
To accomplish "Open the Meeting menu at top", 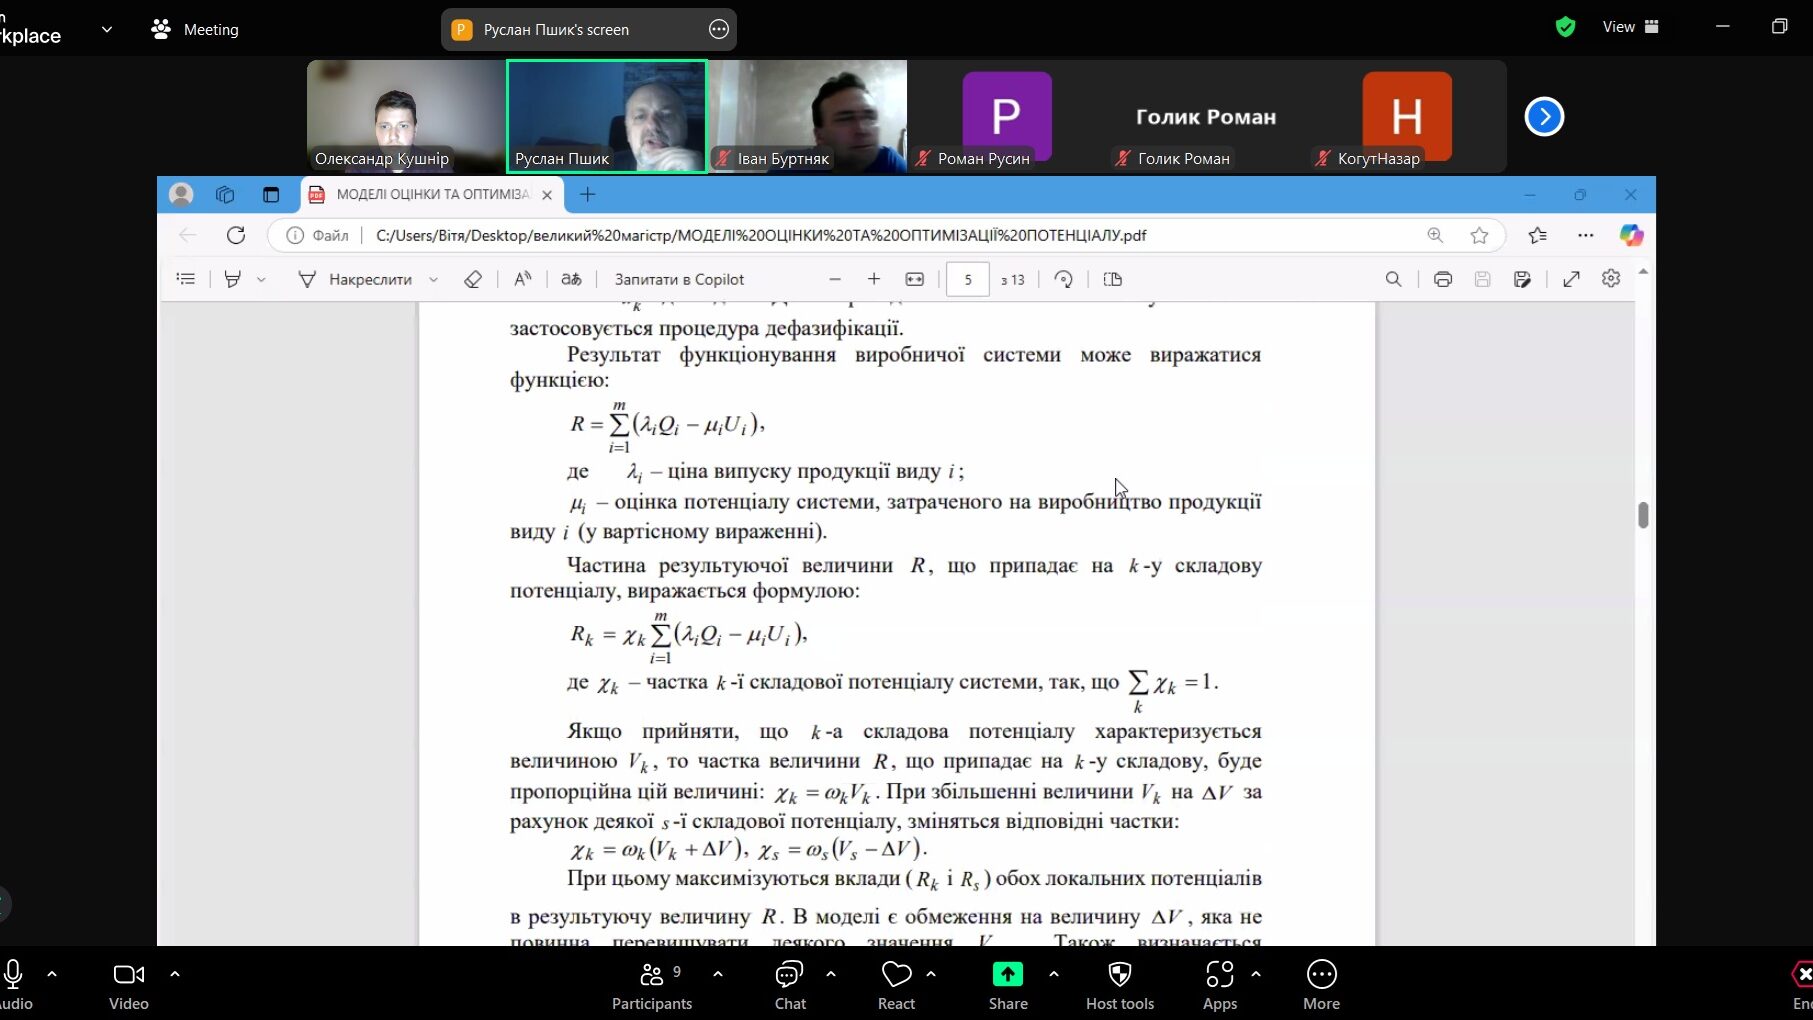I will (196, 30).
